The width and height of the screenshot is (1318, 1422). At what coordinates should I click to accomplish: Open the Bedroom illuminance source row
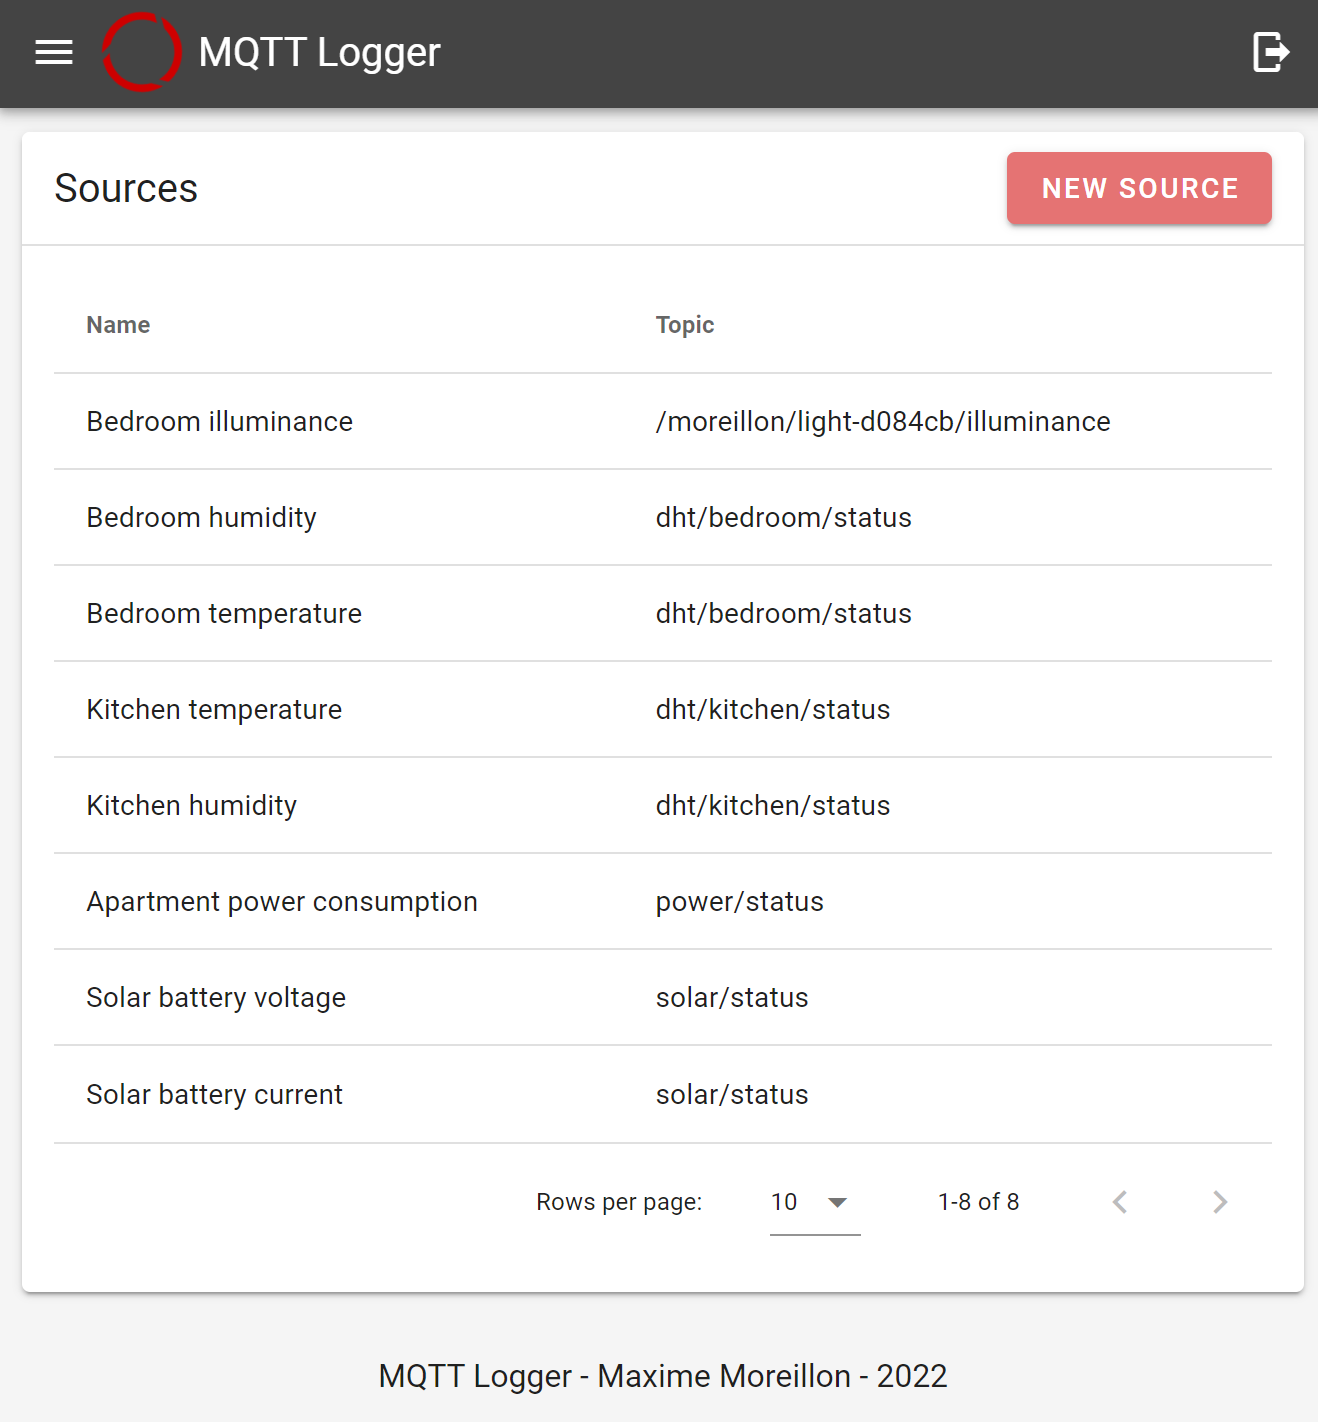pyautogui.click(x=663, y=421)
